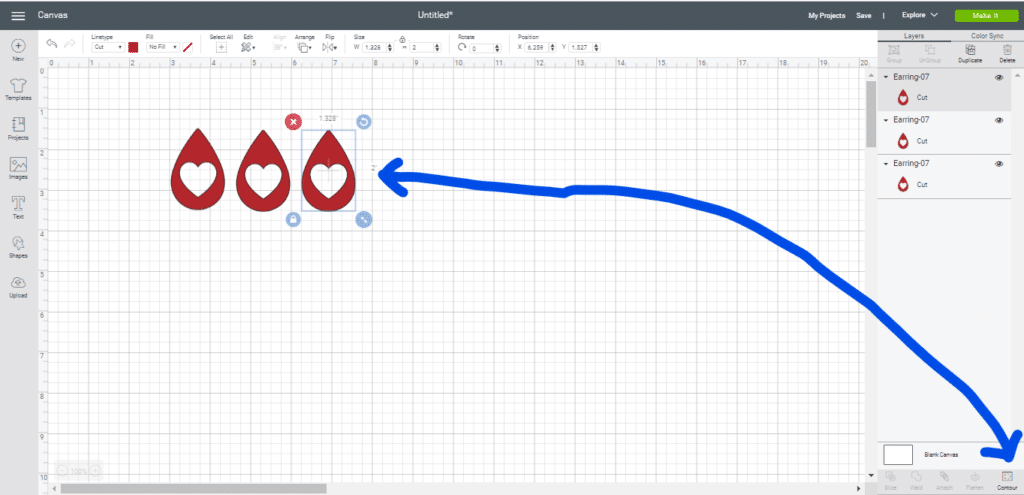
Task: Open My Projects
Action: (828, 16)
